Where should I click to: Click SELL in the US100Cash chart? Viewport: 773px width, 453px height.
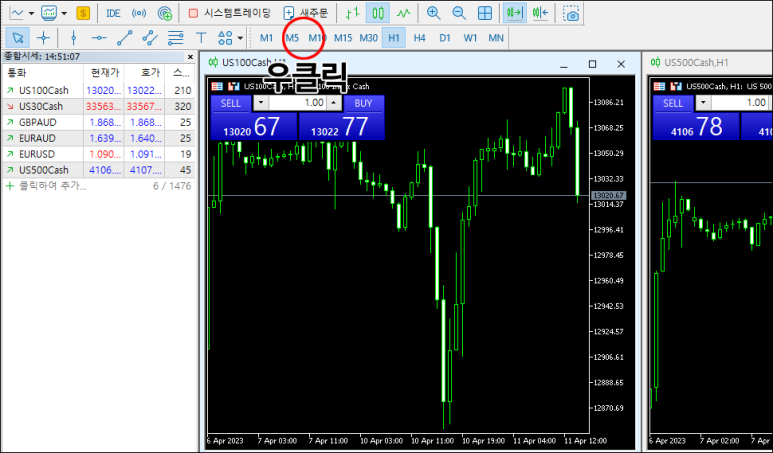(231, 104)
